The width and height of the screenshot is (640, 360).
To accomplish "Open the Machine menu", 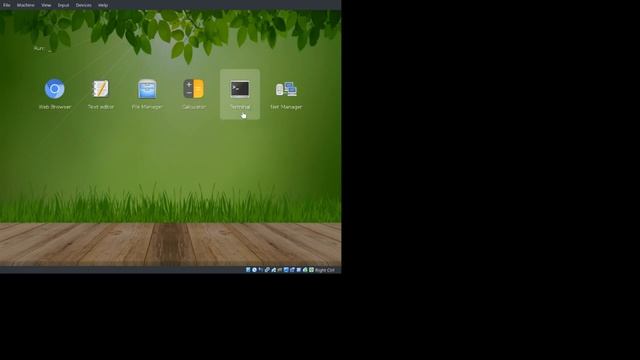I will [x=26, y=5].
